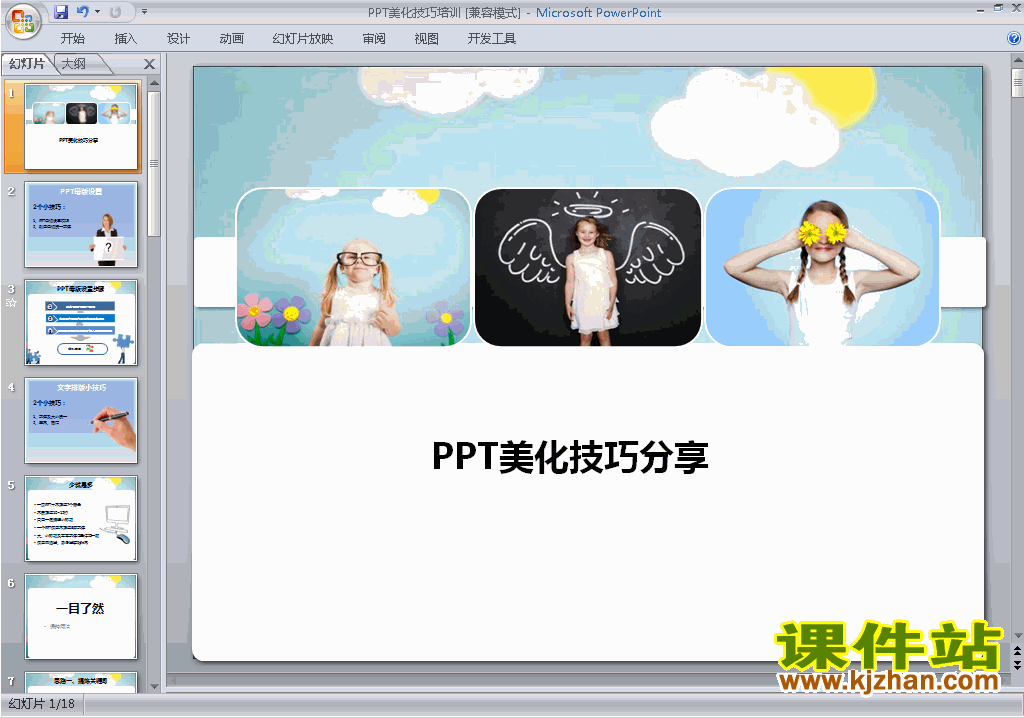Screen dimensions: 1024x718
Task: Click the animation star icon beside slide 3
Action: [11, 302]
